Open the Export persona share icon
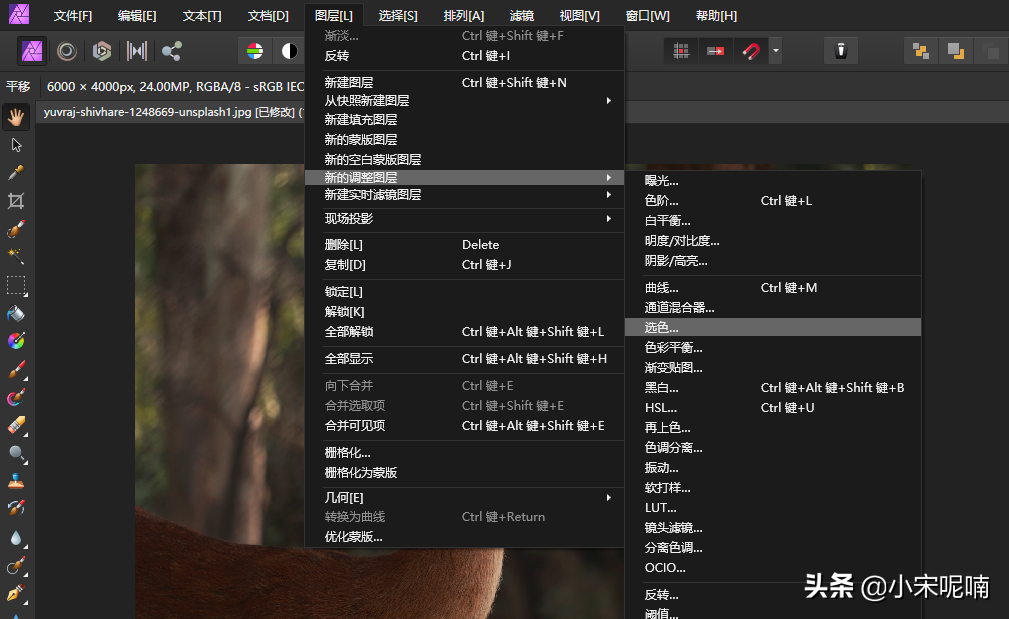1009x619 pixels. coord(171,51)
